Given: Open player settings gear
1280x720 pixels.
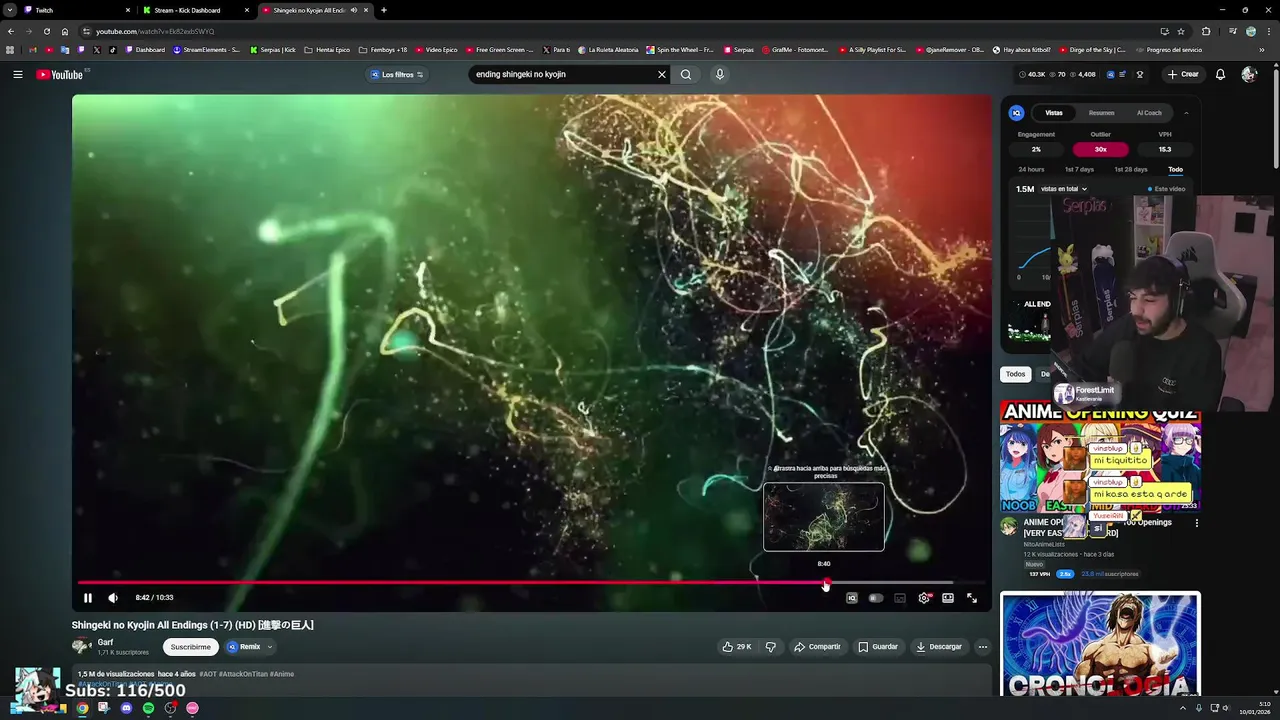Looking at the screenshot, I should coord(924,598).
